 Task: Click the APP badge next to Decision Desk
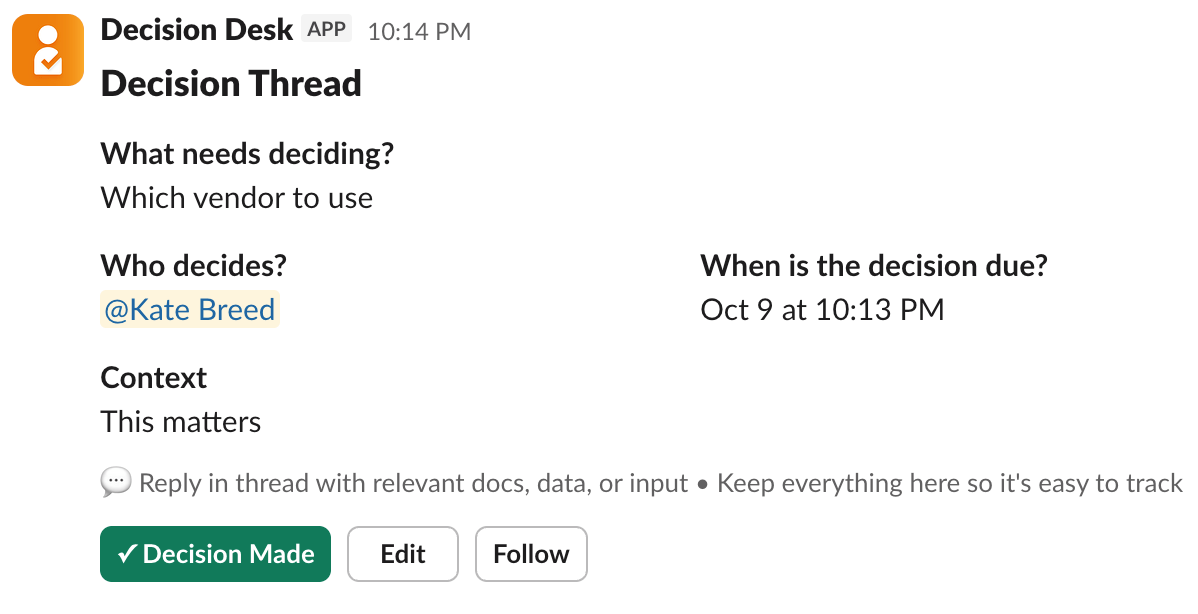pyautogui.click(x=326, y=30)
